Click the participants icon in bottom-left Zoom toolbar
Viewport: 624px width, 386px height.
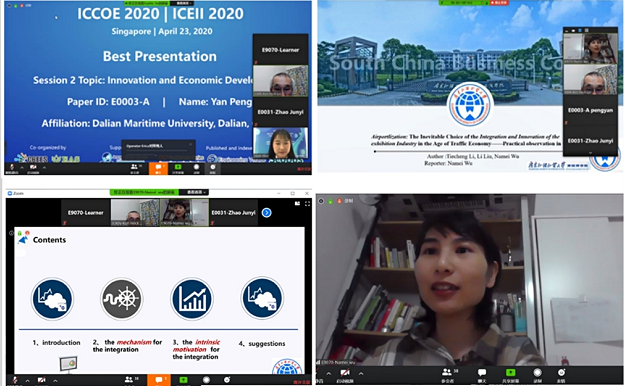click(x=129, y=380)
